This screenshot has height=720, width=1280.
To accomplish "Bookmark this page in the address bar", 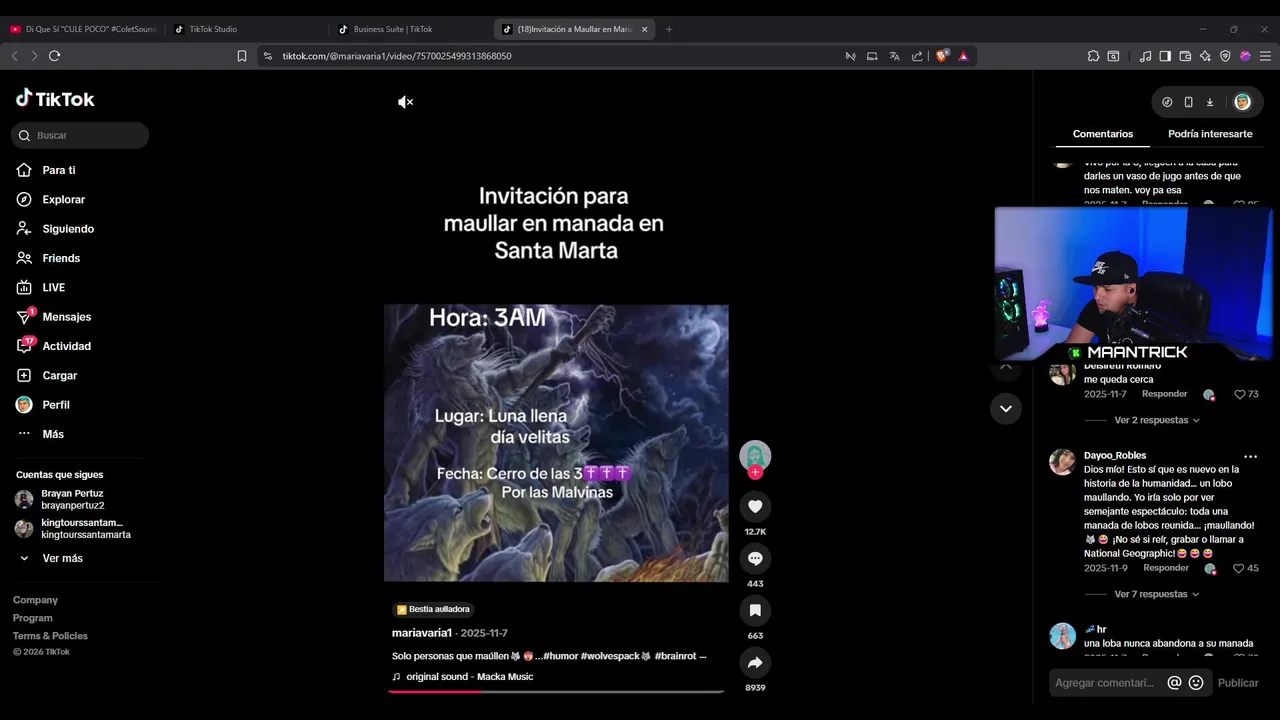I will (x=242, y=56).
